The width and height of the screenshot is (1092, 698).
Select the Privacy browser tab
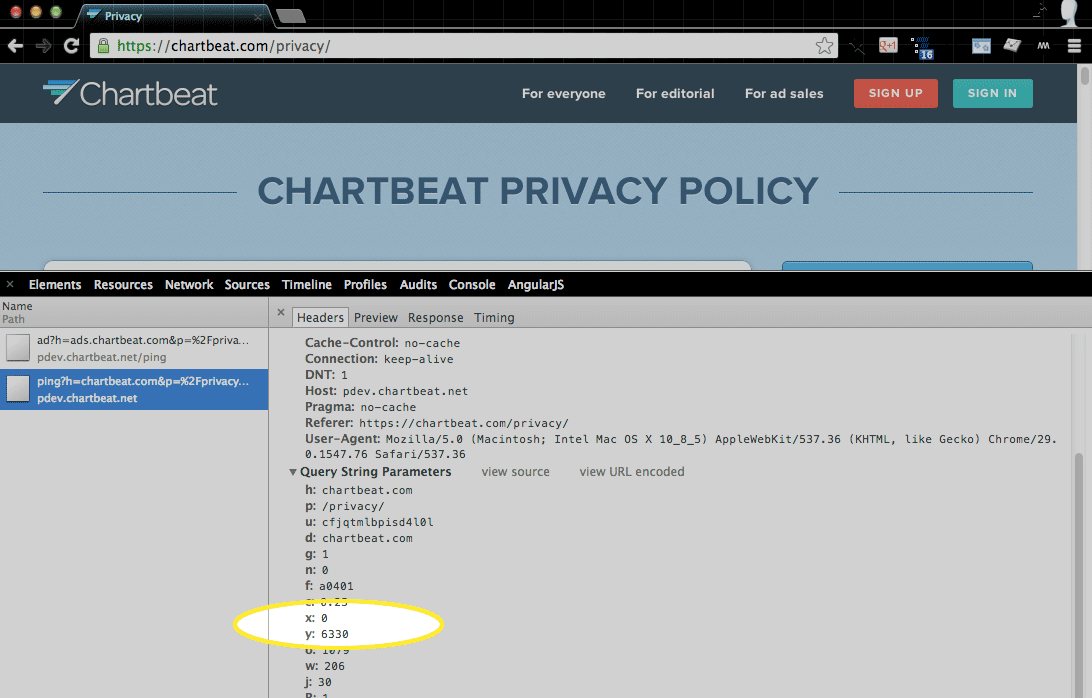point(172,16)
